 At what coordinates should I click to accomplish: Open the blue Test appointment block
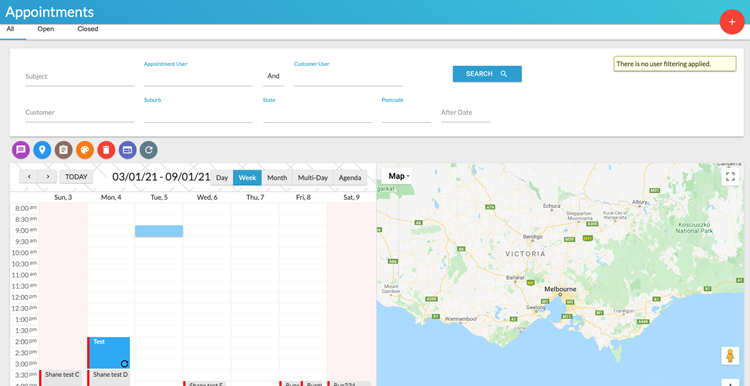click(109, 353)
